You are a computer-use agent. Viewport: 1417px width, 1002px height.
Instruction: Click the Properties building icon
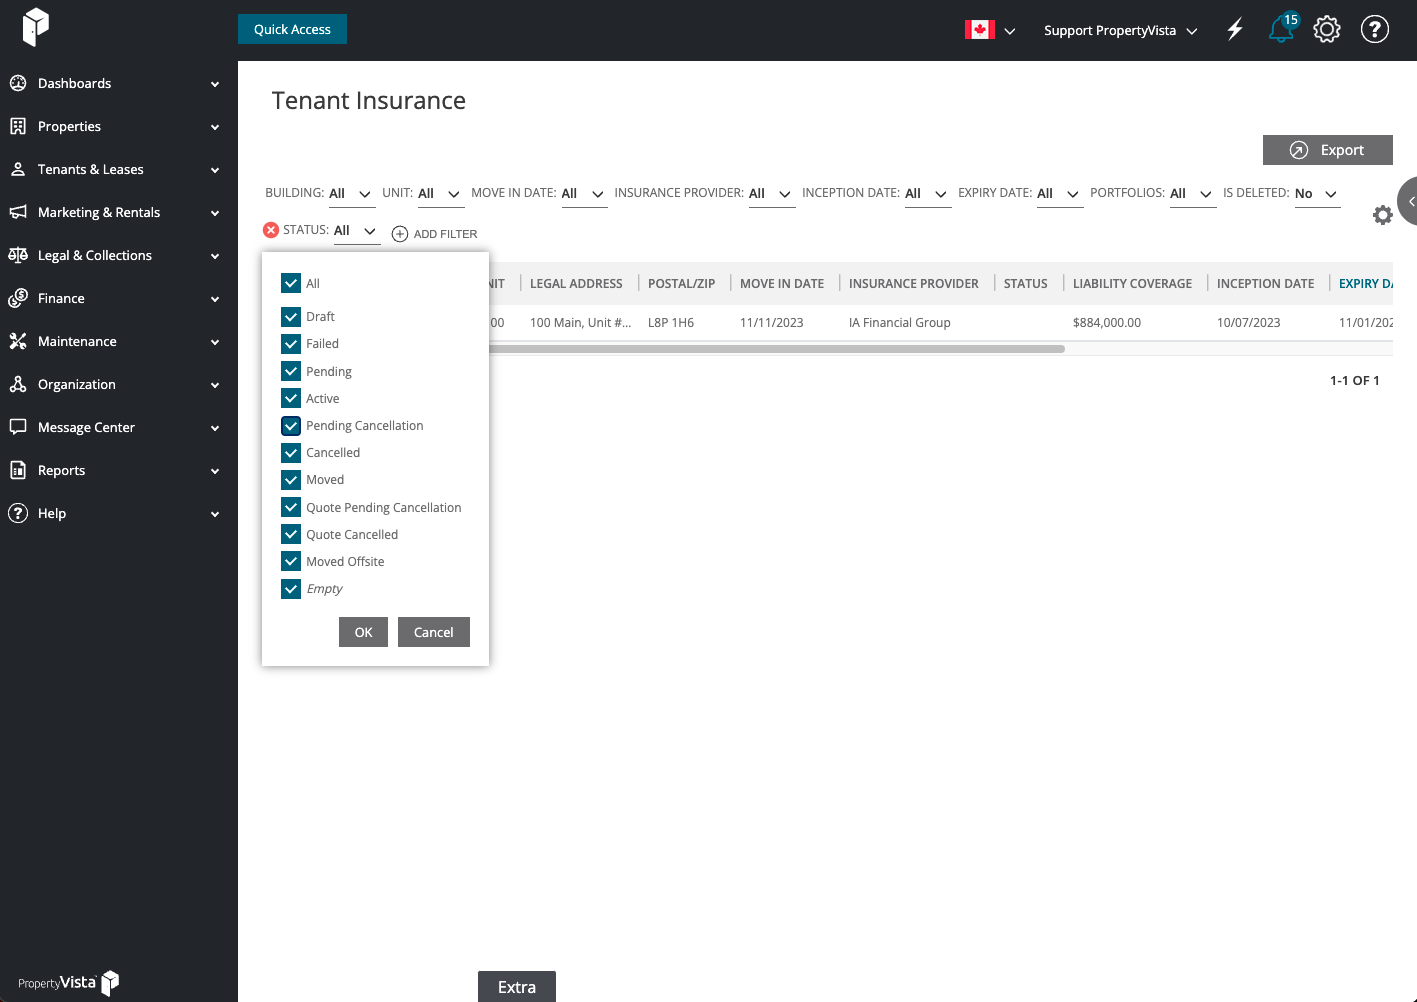click(x=18, y=126)
